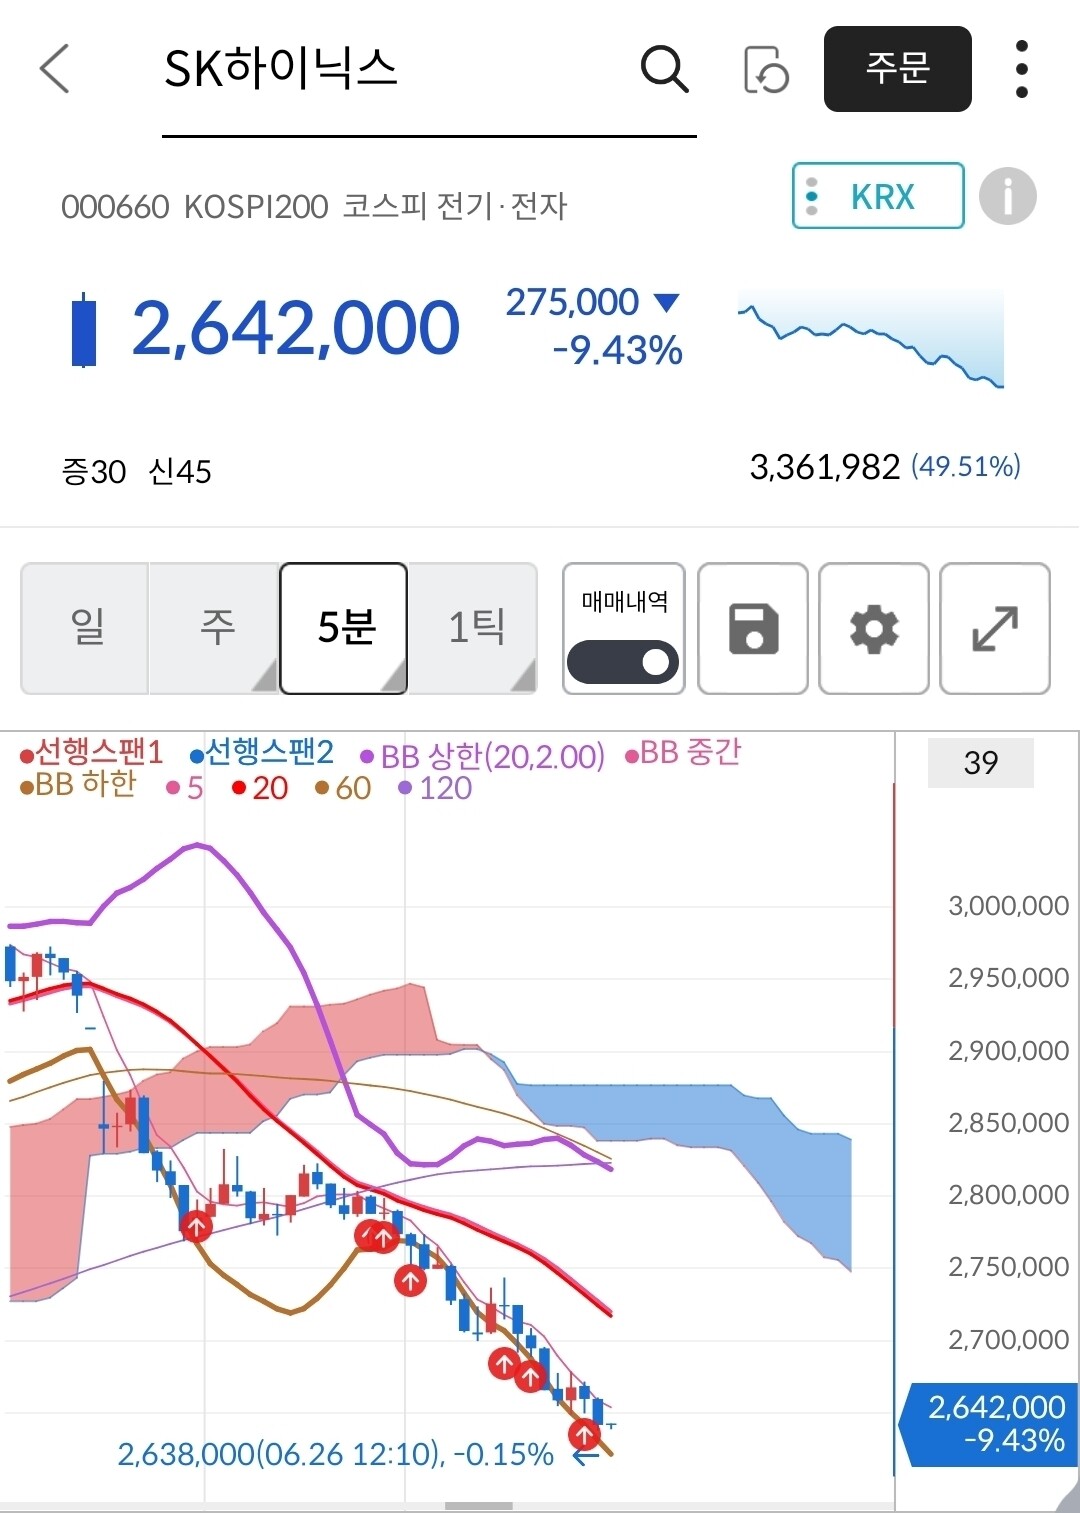
Task: Tap the recent history refresh icon
Action: (766, 70)
